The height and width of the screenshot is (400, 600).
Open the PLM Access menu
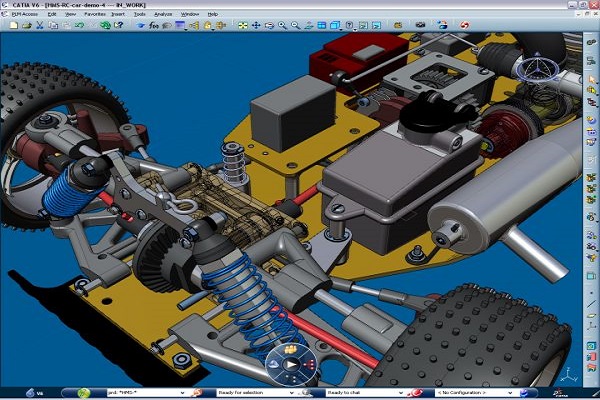pyautogui.click(x=25, y=14)
